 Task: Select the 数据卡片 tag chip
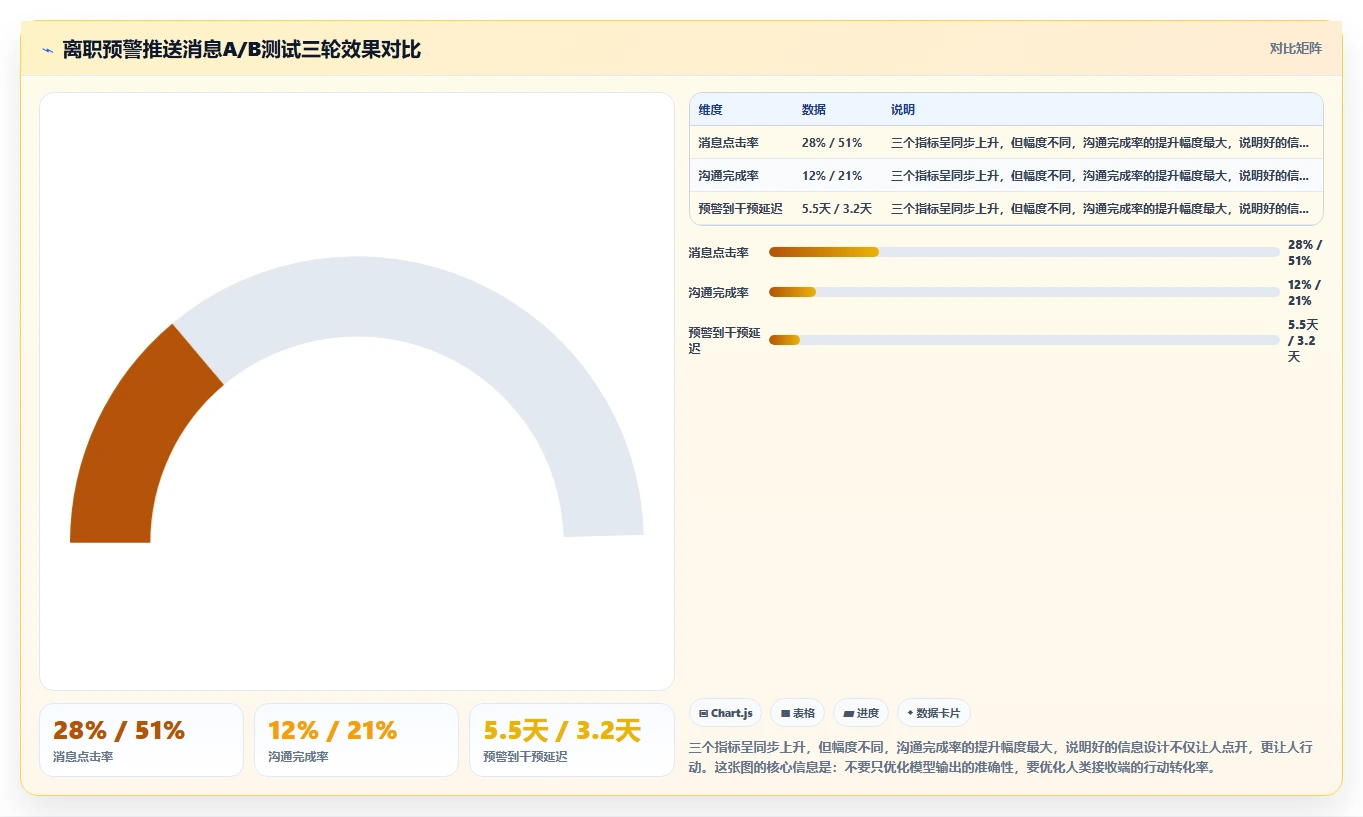tap(934, 713)
